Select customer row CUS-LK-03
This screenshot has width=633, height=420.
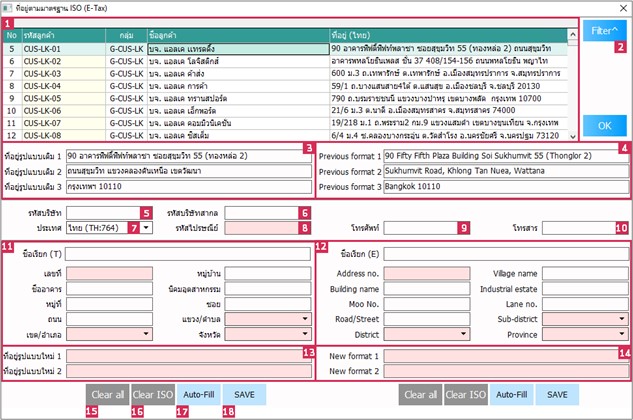point(285,74)
